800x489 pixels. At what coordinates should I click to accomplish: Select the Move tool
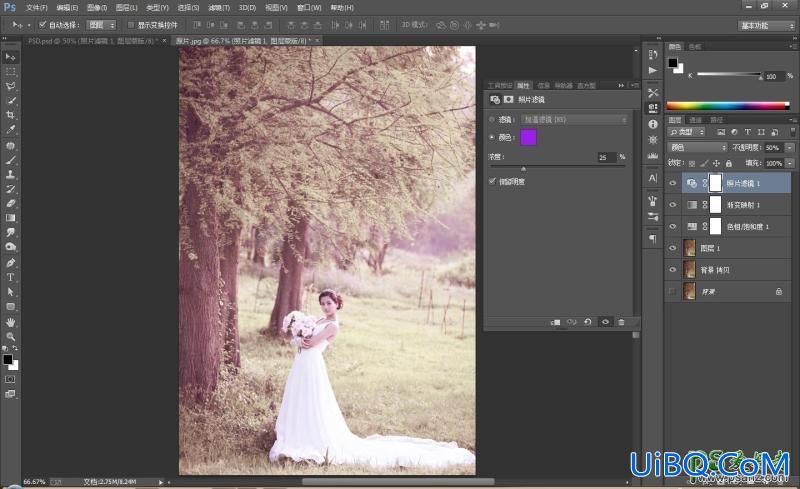click(10, 57)
